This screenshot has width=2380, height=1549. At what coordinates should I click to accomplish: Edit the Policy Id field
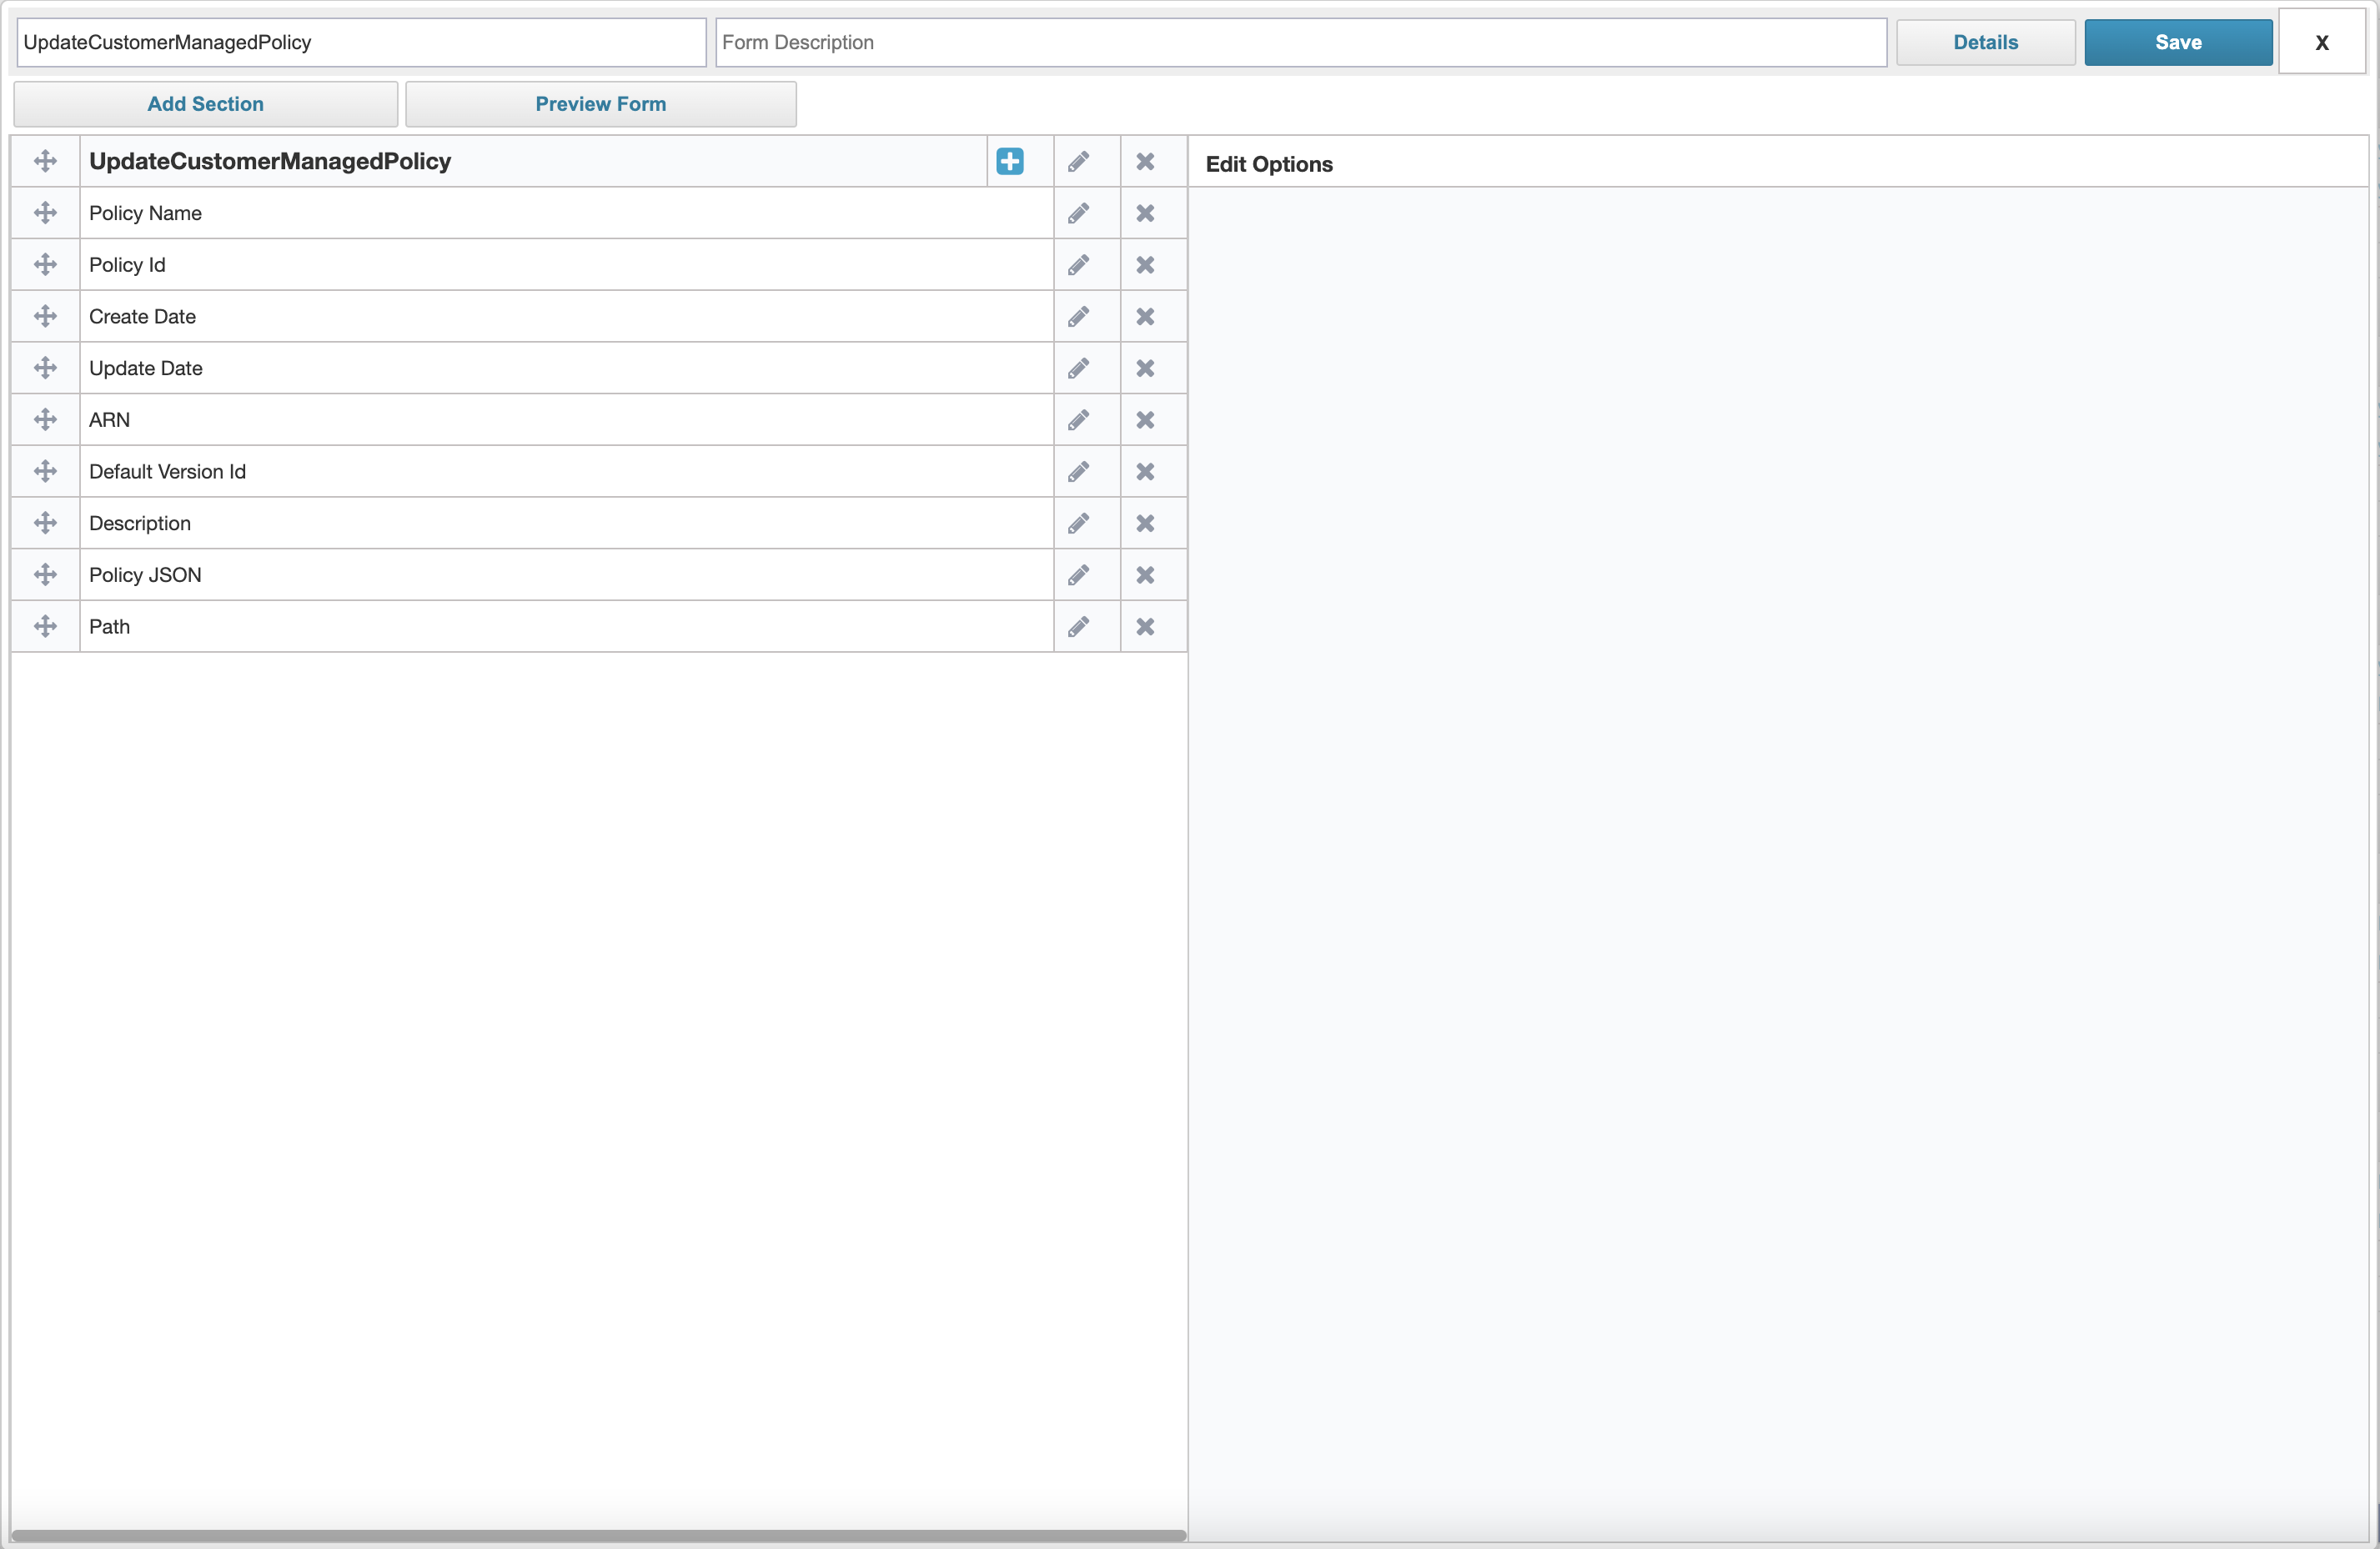[x=1078, y=265]
